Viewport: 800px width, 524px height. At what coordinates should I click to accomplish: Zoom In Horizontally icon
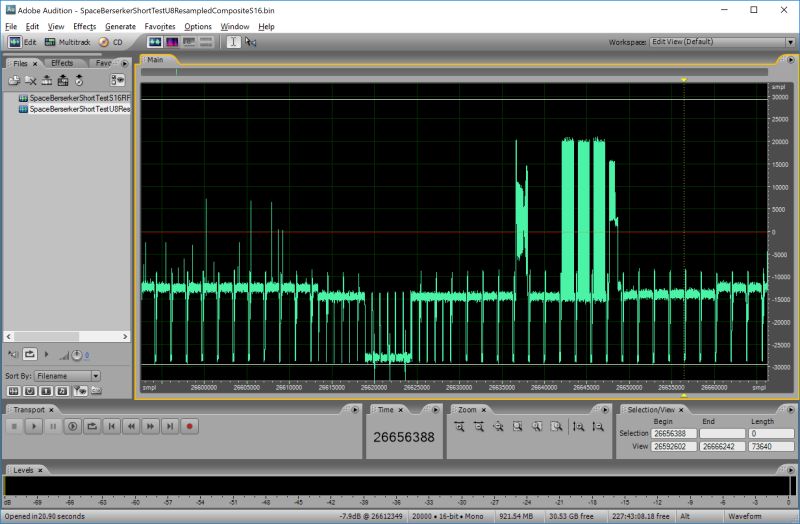pyautogui.click(x=459, y=427)
